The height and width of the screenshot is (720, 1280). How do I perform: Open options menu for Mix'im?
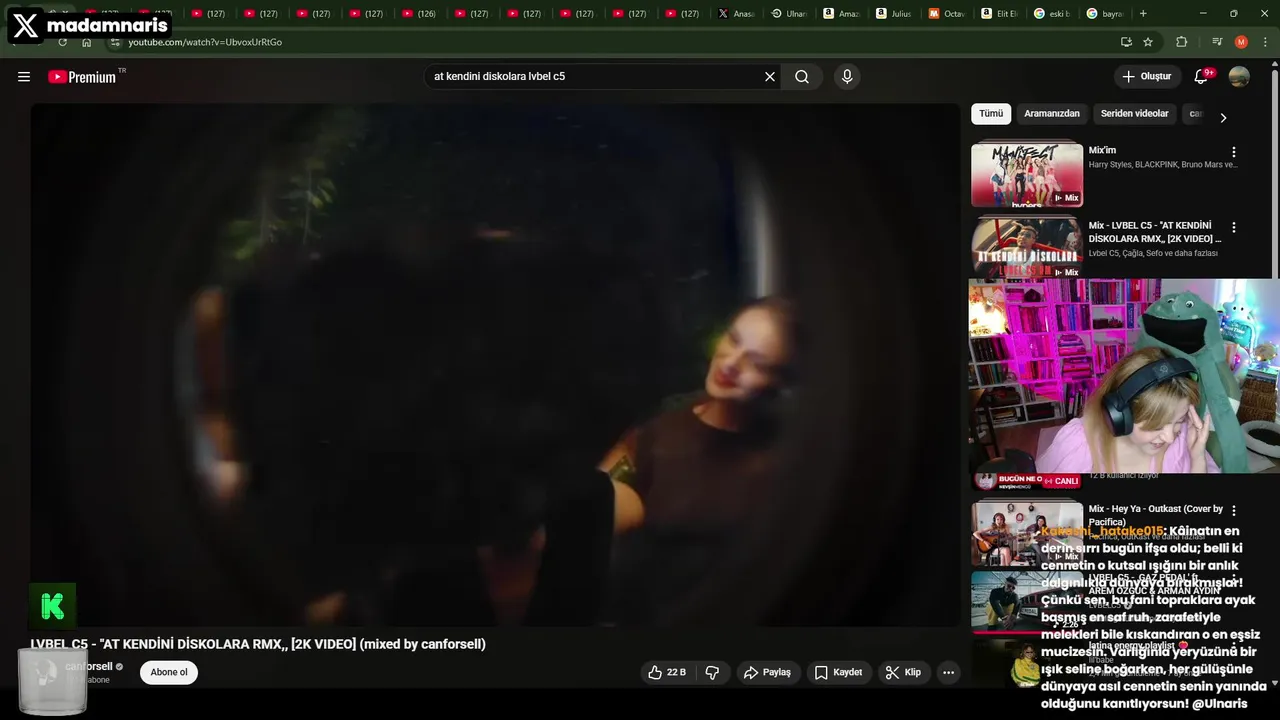tap(1233, 152)
